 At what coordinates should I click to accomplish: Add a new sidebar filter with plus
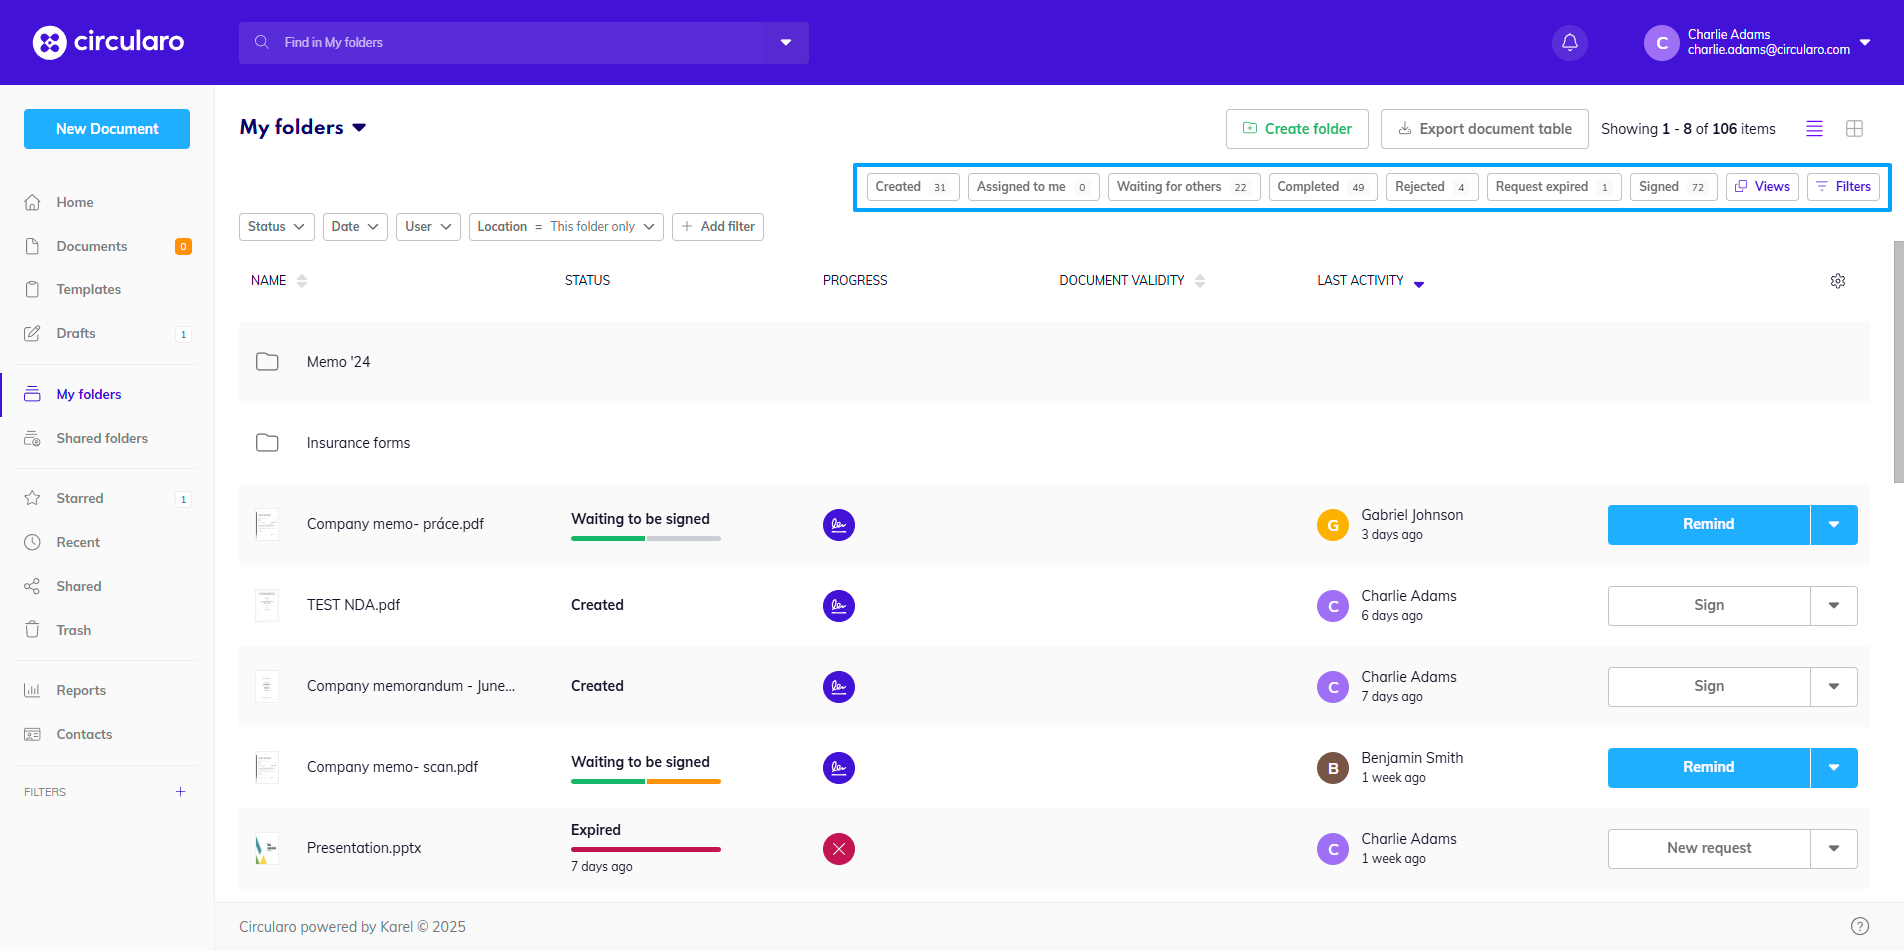point(180,792)
